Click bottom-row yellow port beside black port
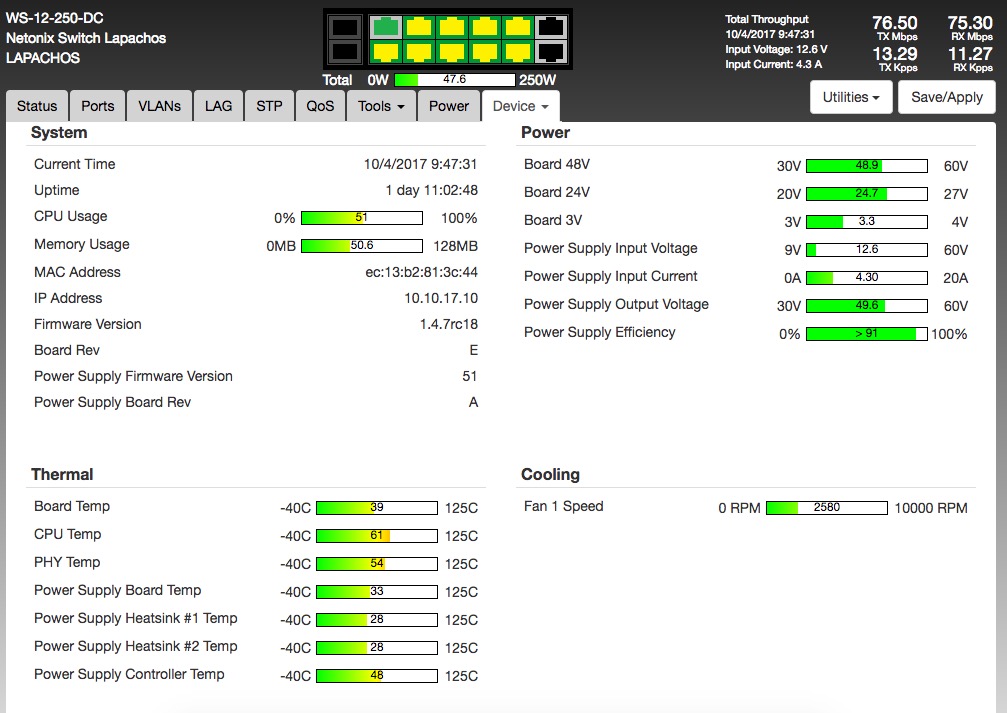The width and height of the screenshot is (1007, 713). tap(517, 51)
